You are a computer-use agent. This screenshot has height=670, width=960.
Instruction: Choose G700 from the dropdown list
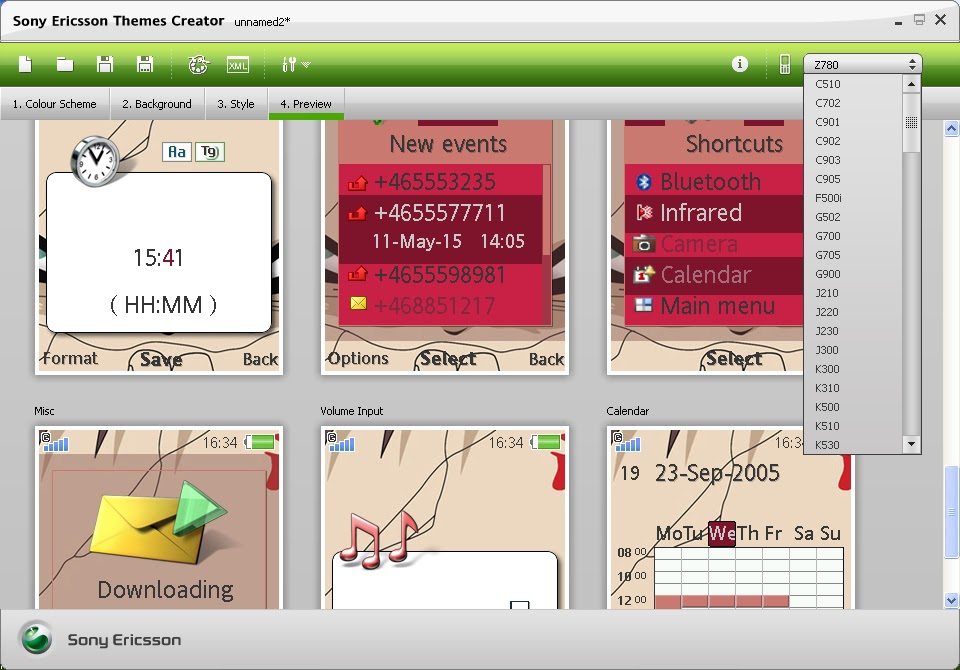(853, 236)
